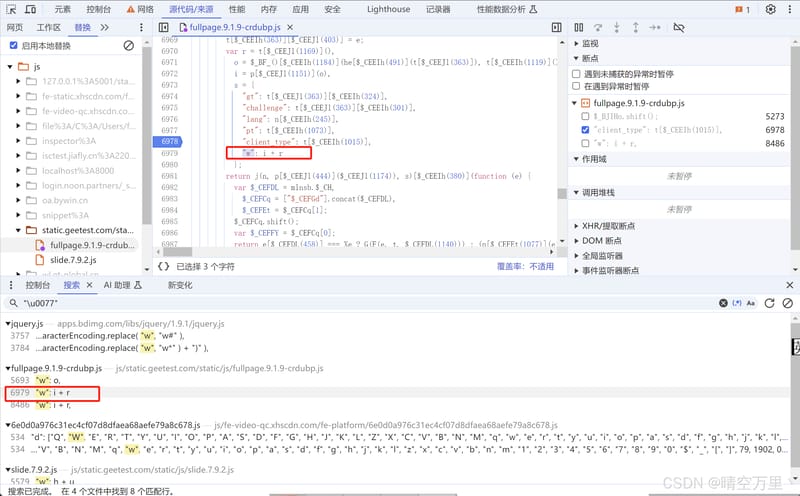Collapse jquery.js search result group

(8, 324)
